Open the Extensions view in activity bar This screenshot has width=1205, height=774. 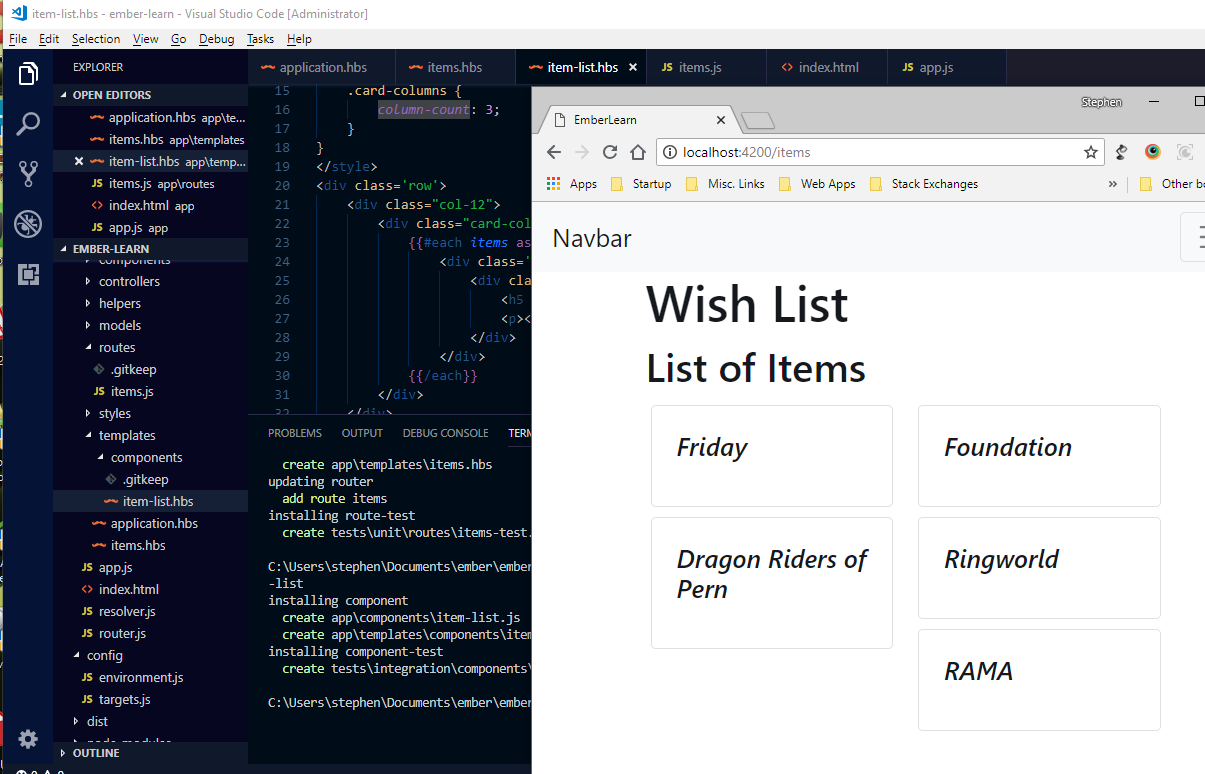(28, 274)
